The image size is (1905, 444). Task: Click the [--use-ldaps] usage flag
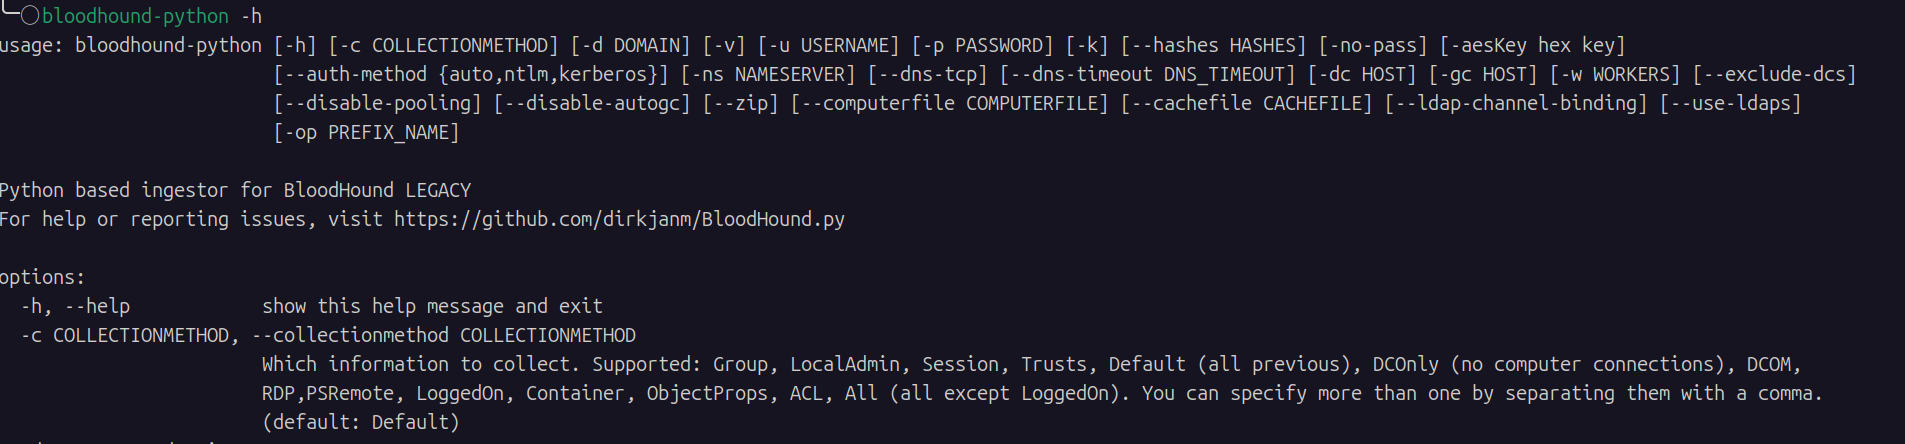1730,103
